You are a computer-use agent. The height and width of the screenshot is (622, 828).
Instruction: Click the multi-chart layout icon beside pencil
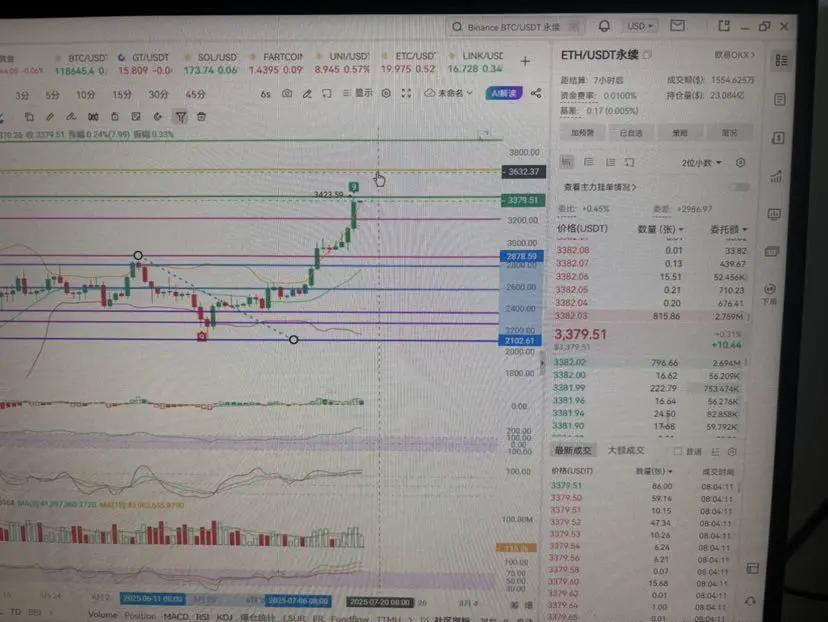[327, 93]
